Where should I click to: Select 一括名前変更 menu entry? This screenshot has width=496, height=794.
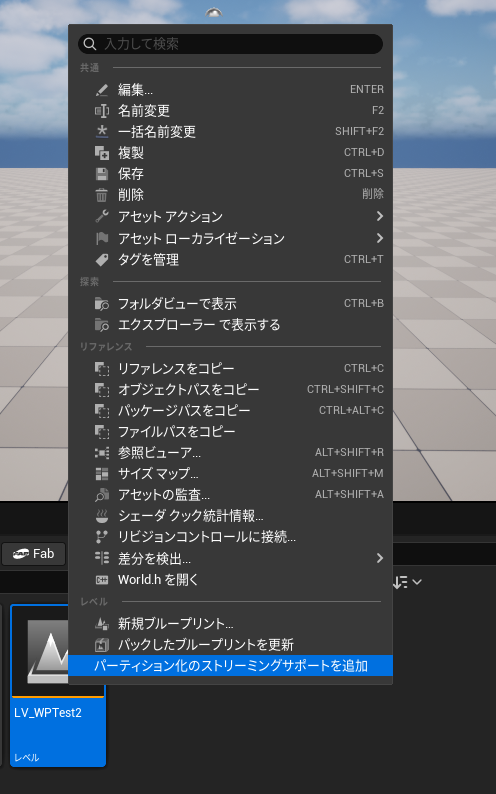coord(230,132)
